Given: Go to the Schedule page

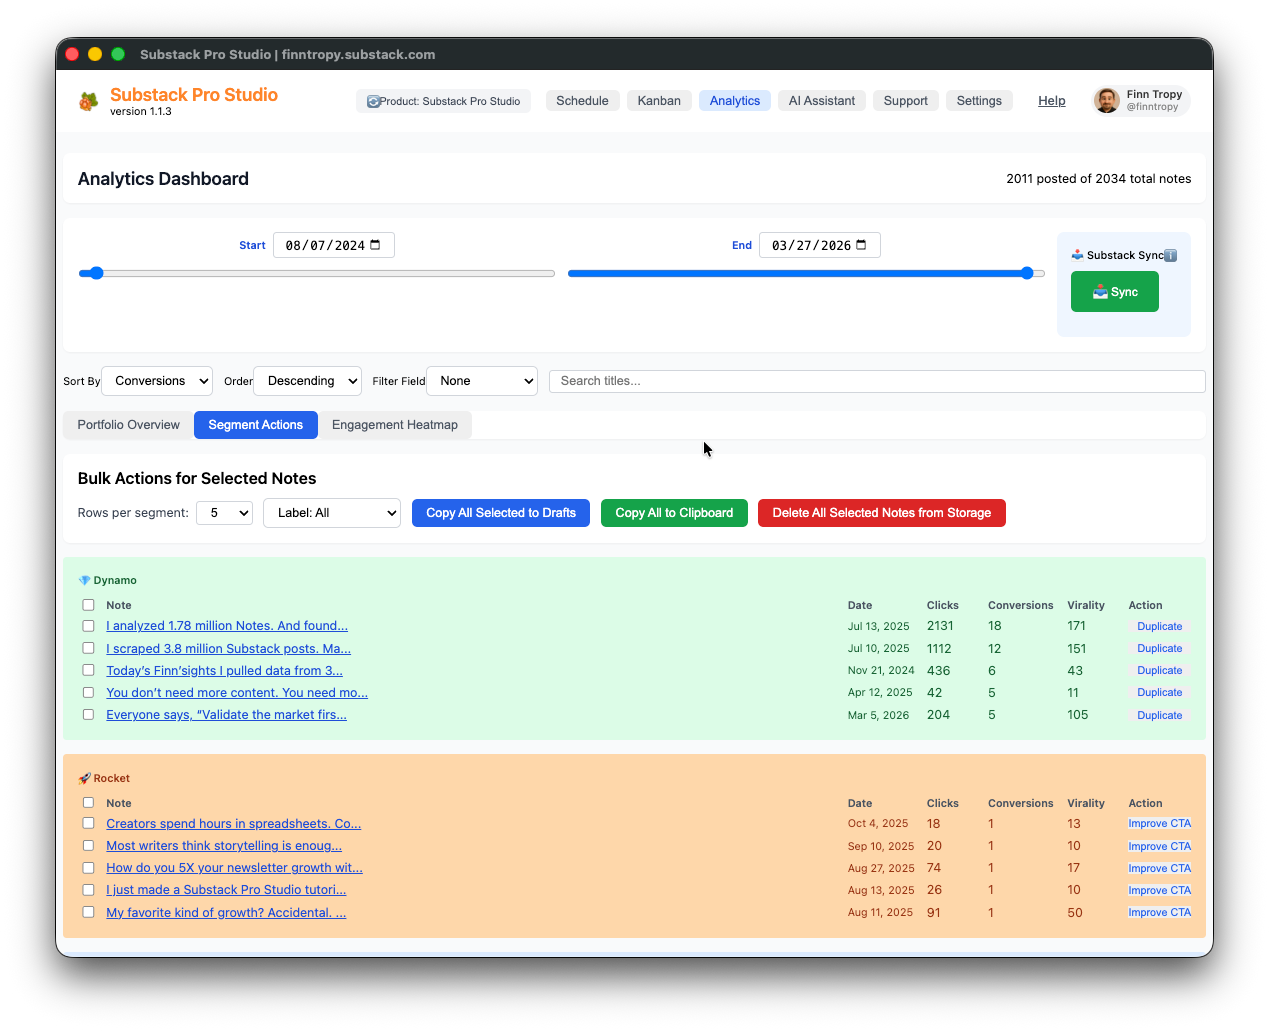Looking at the screenshot, I should point(582,101).
